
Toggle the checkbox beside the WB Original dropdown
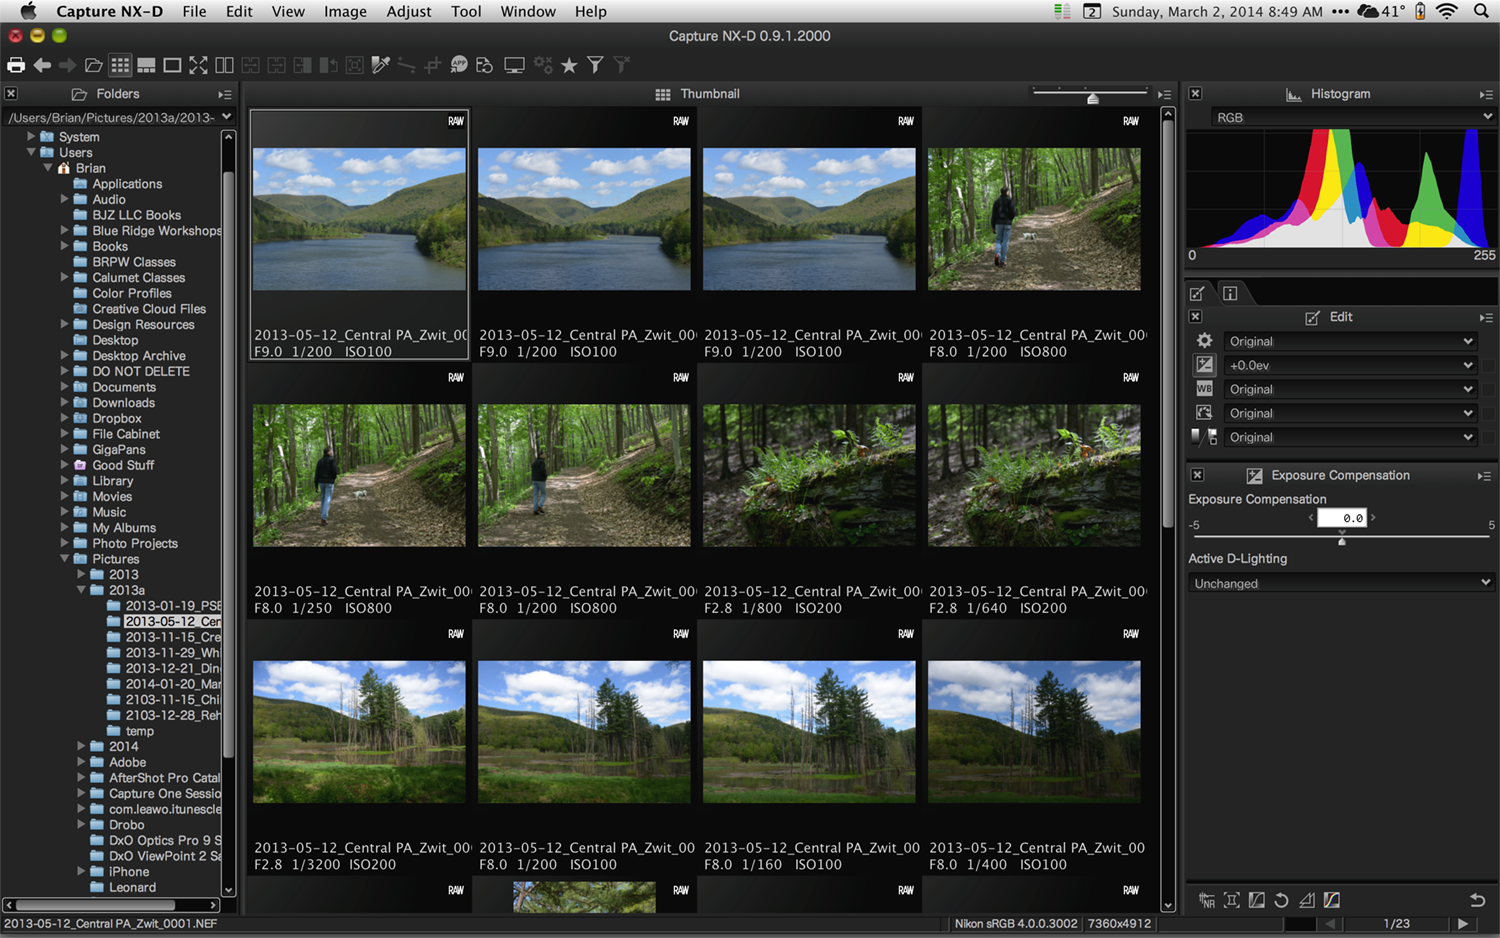pos(1489,389)
